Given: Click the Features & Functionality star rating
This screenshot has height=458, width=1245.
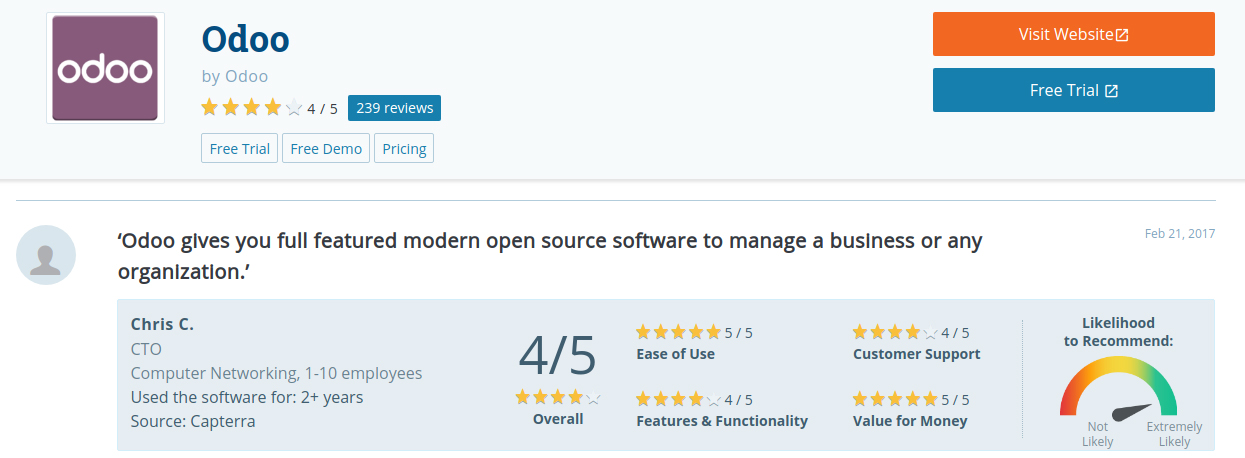Looking at the screenshot, I should point(678,399).
